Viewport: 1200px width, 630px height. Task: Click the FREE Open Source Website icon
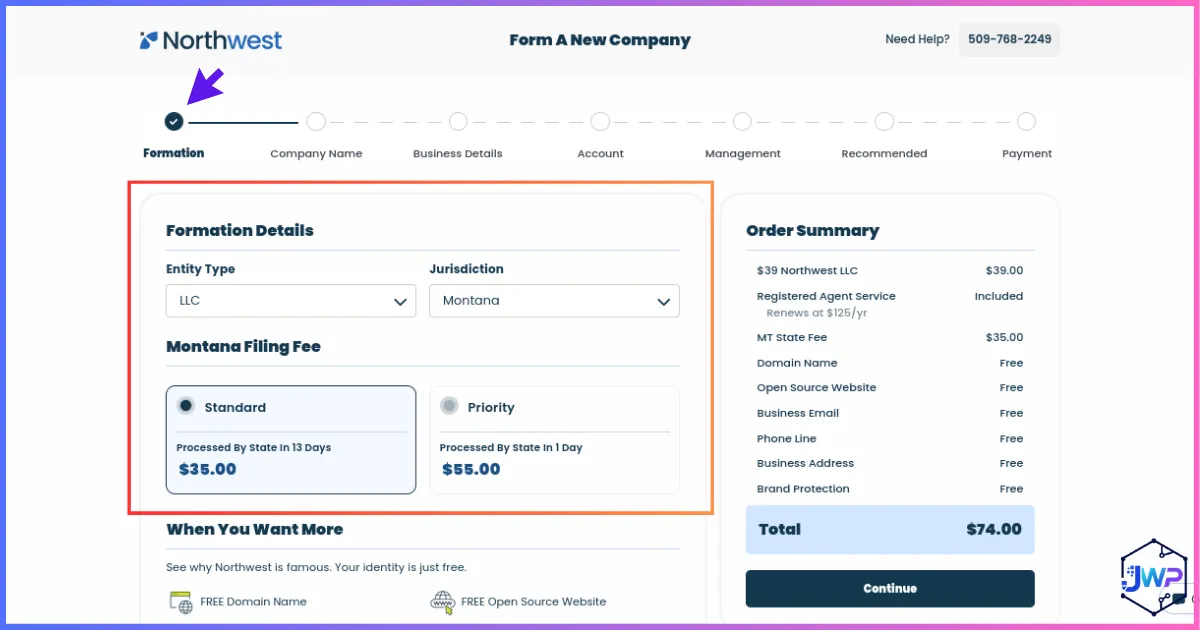click(442, 602)
